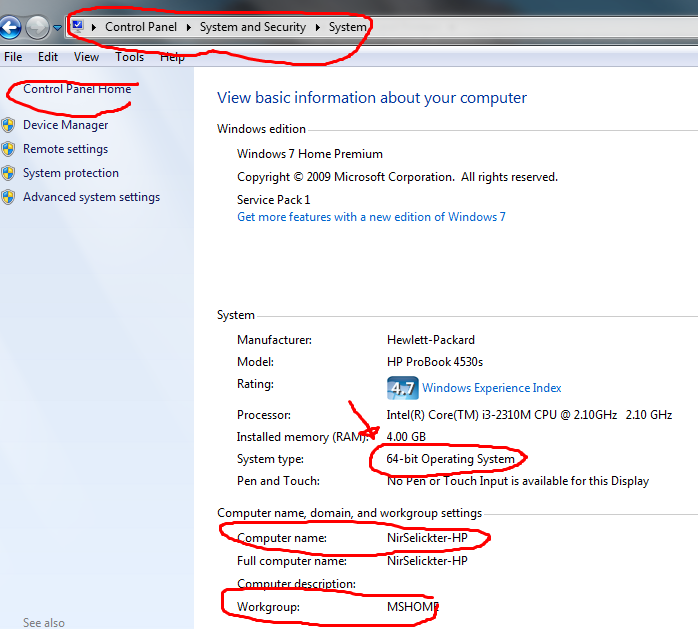Click the MSHOME workgroup value
698x629 pixels.
point(413,607)
